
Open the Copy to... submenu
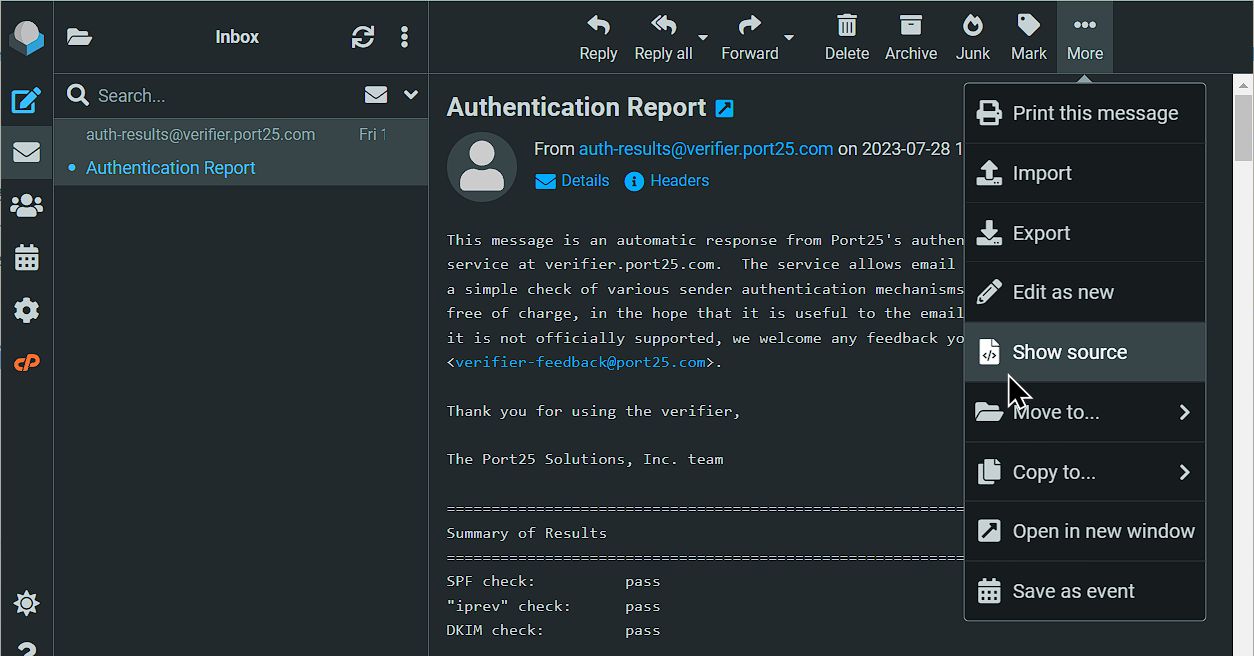point(1085,472)
